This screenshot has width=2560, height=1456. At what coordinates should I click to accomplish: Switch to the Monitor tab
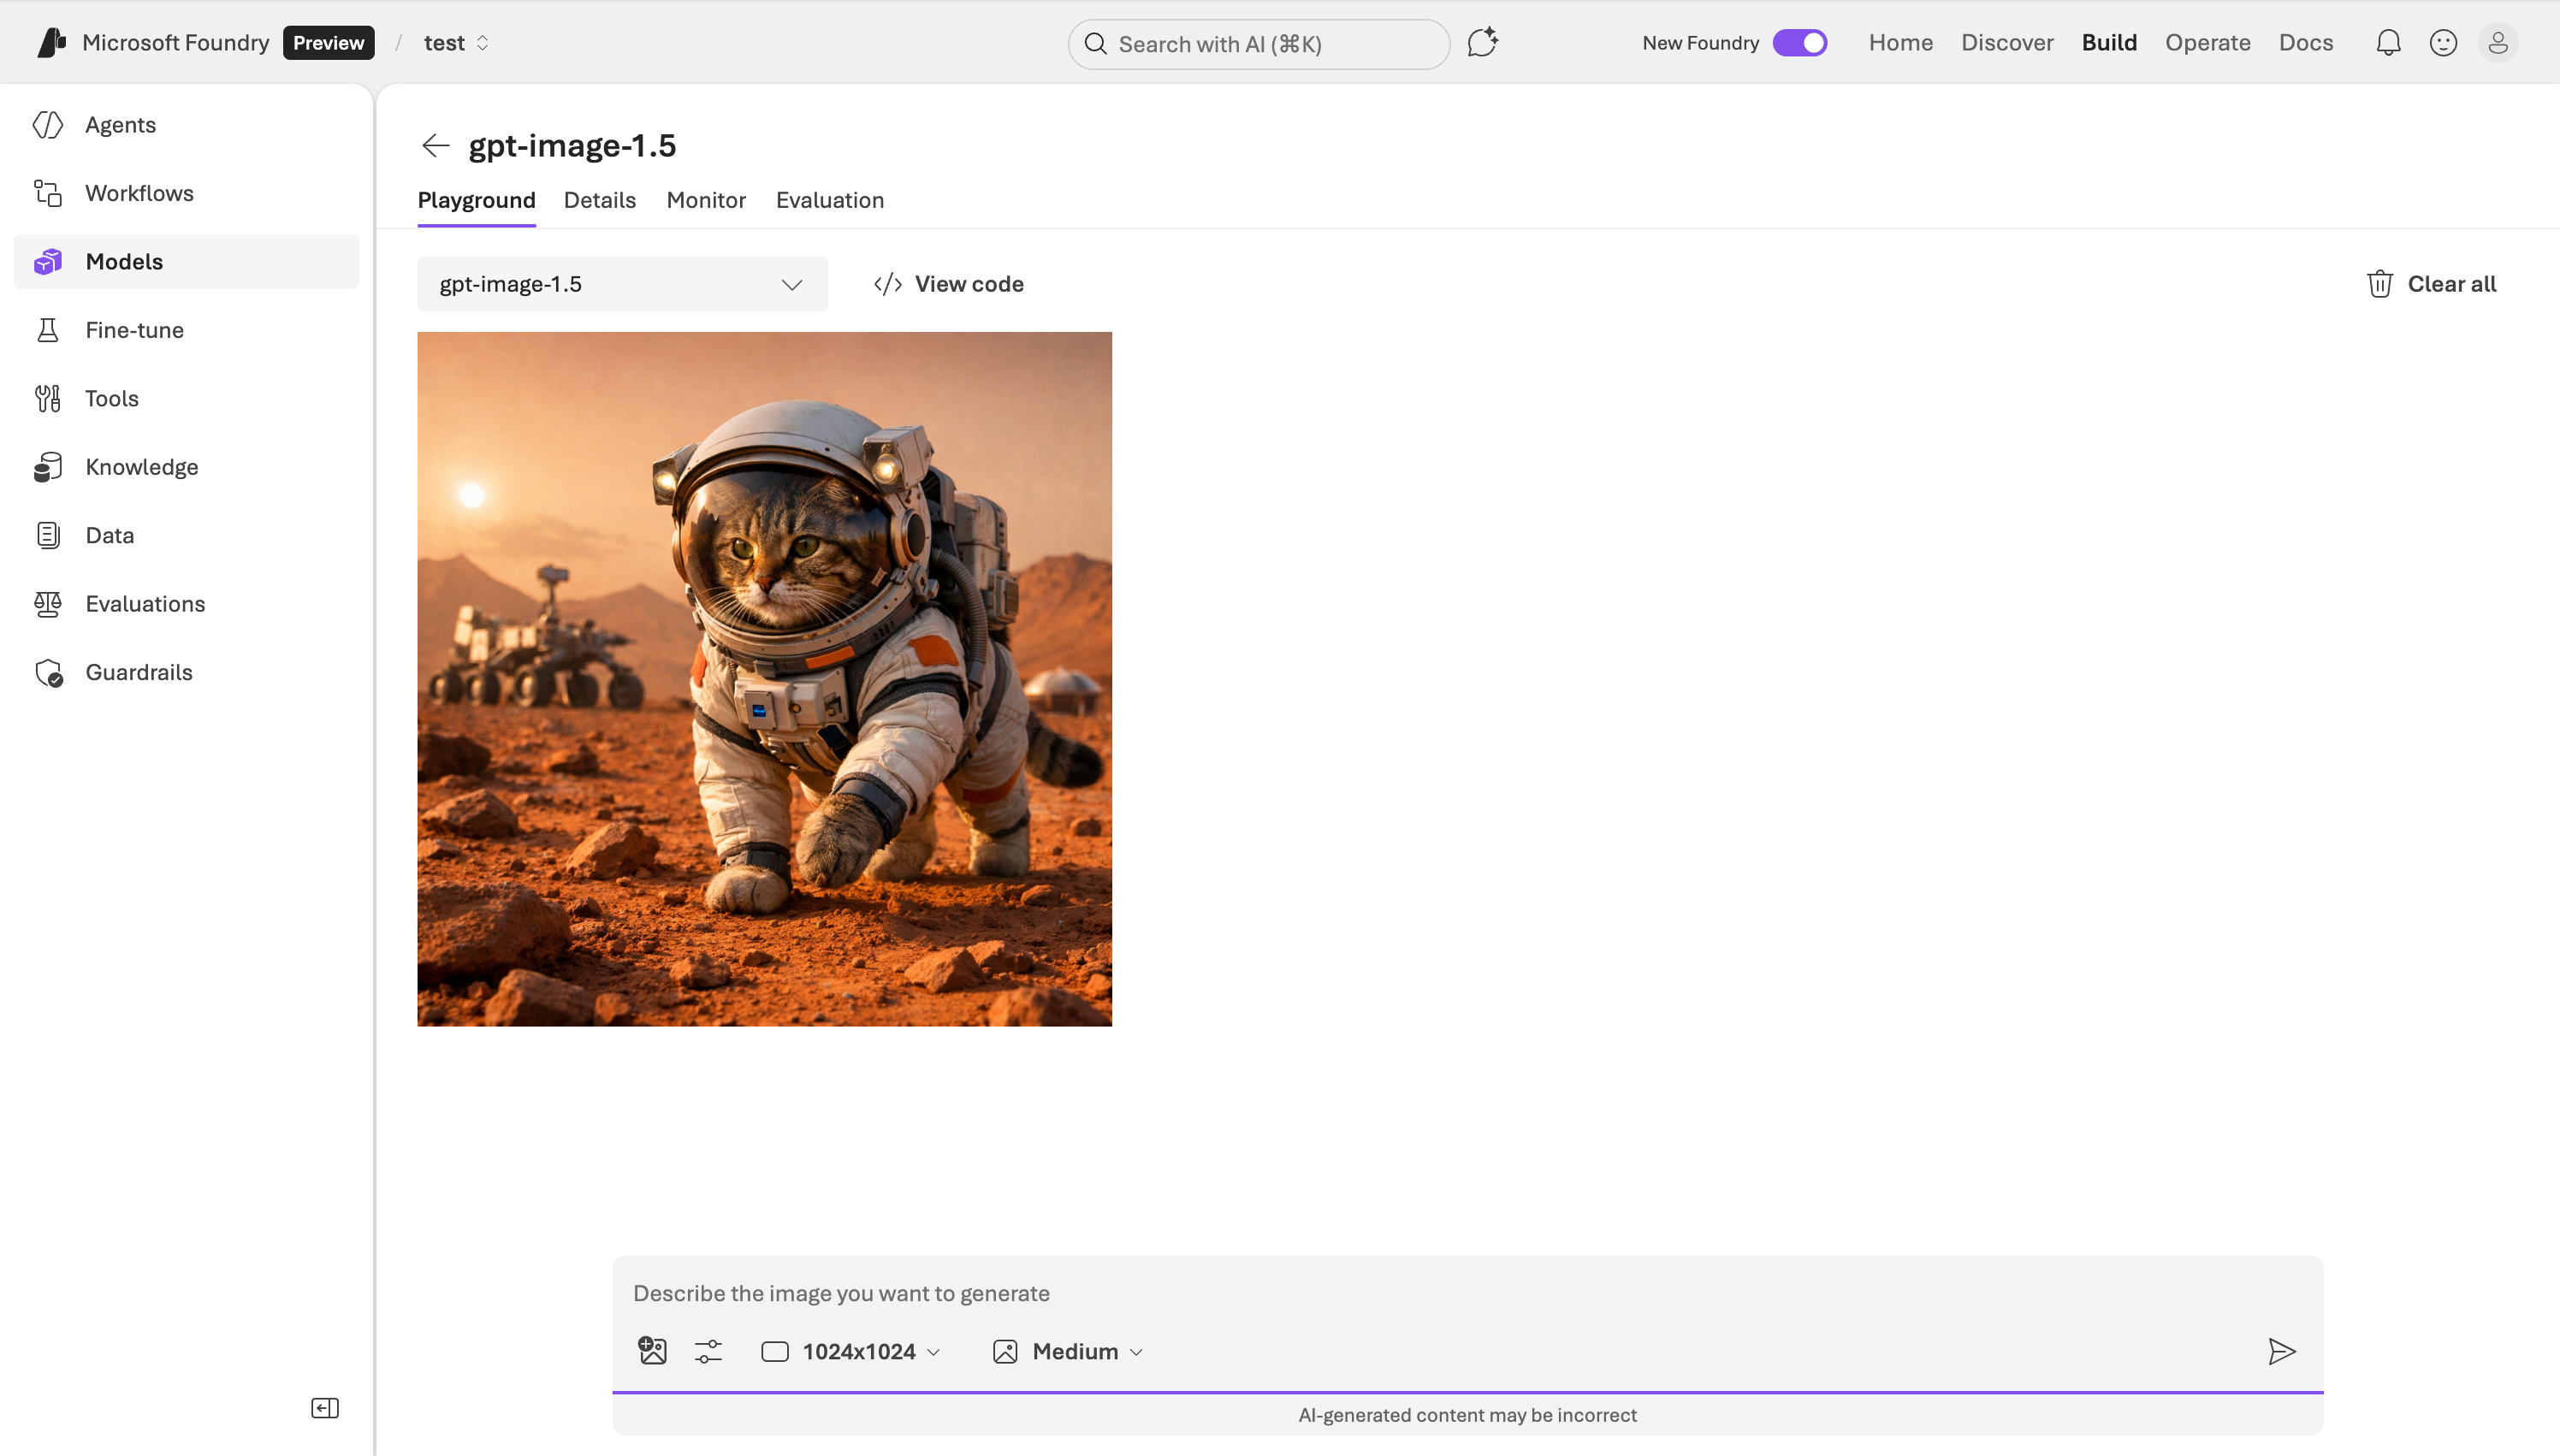click(706, 200)
